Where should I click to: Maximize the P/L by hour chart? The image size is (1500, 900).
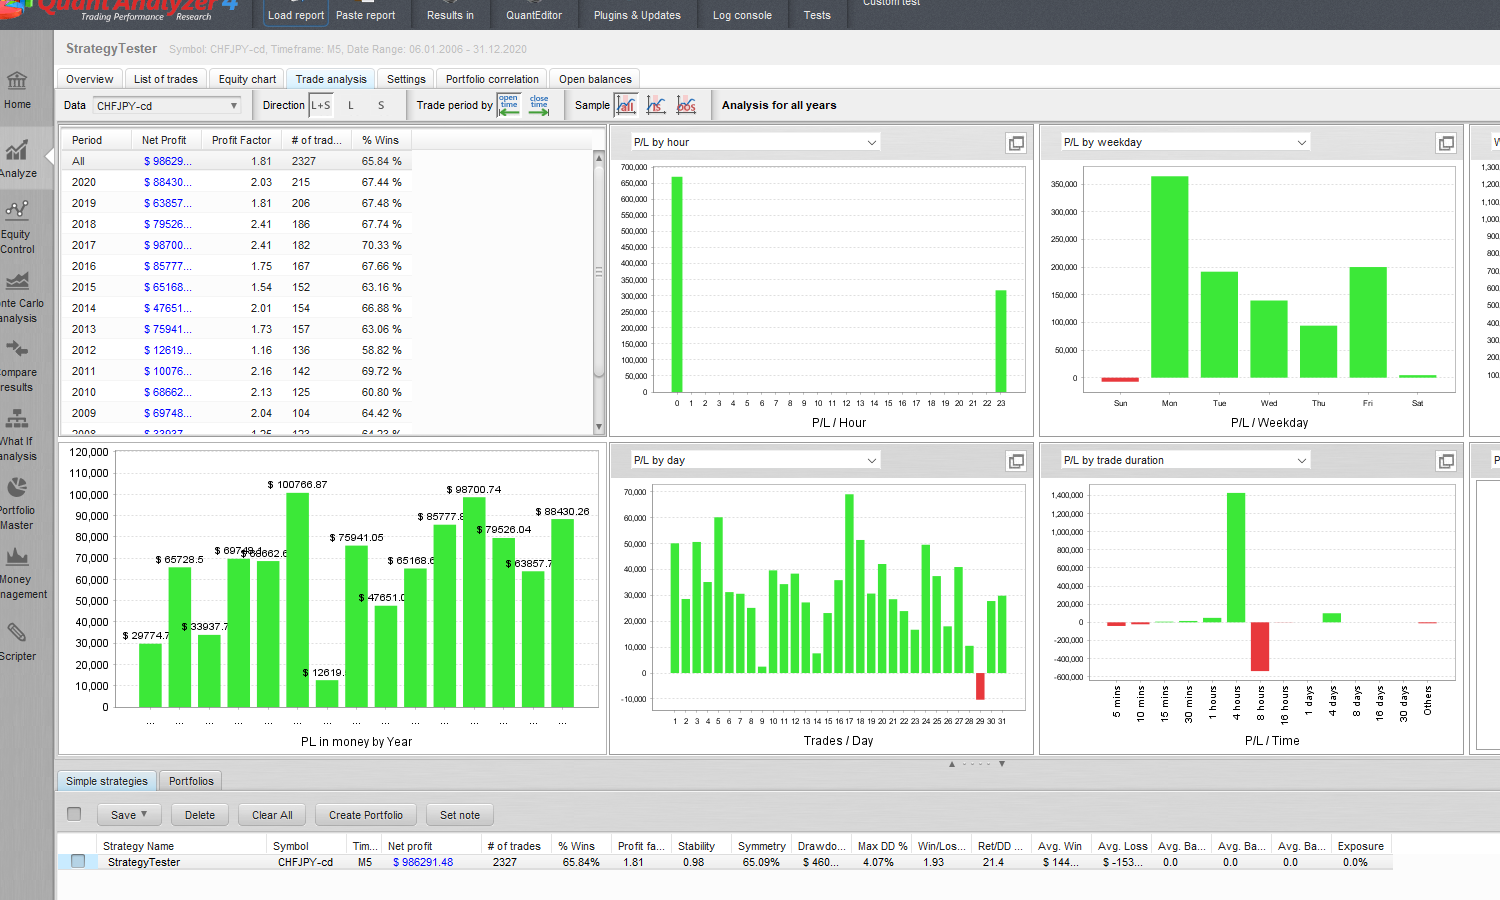[x=1016, y=143]
